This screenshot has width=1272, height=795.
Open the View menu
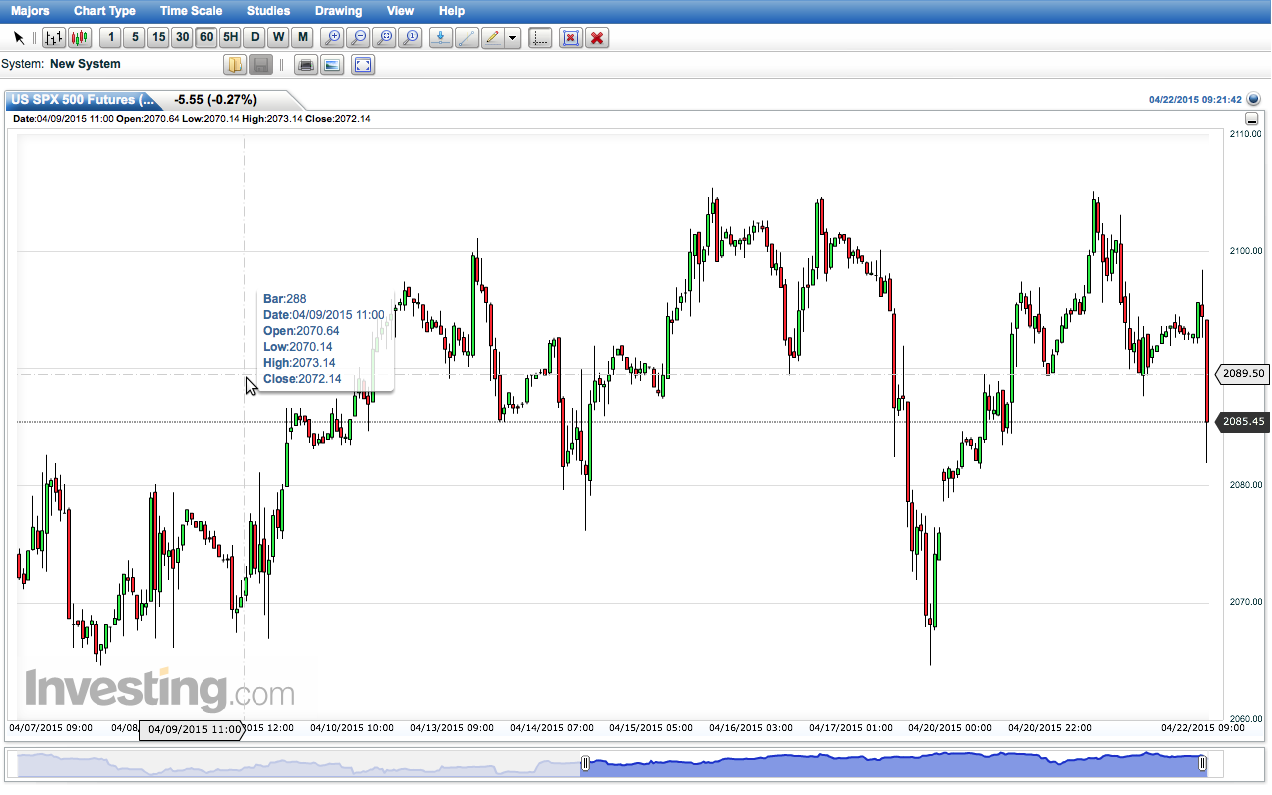click(x=400, y=11)
